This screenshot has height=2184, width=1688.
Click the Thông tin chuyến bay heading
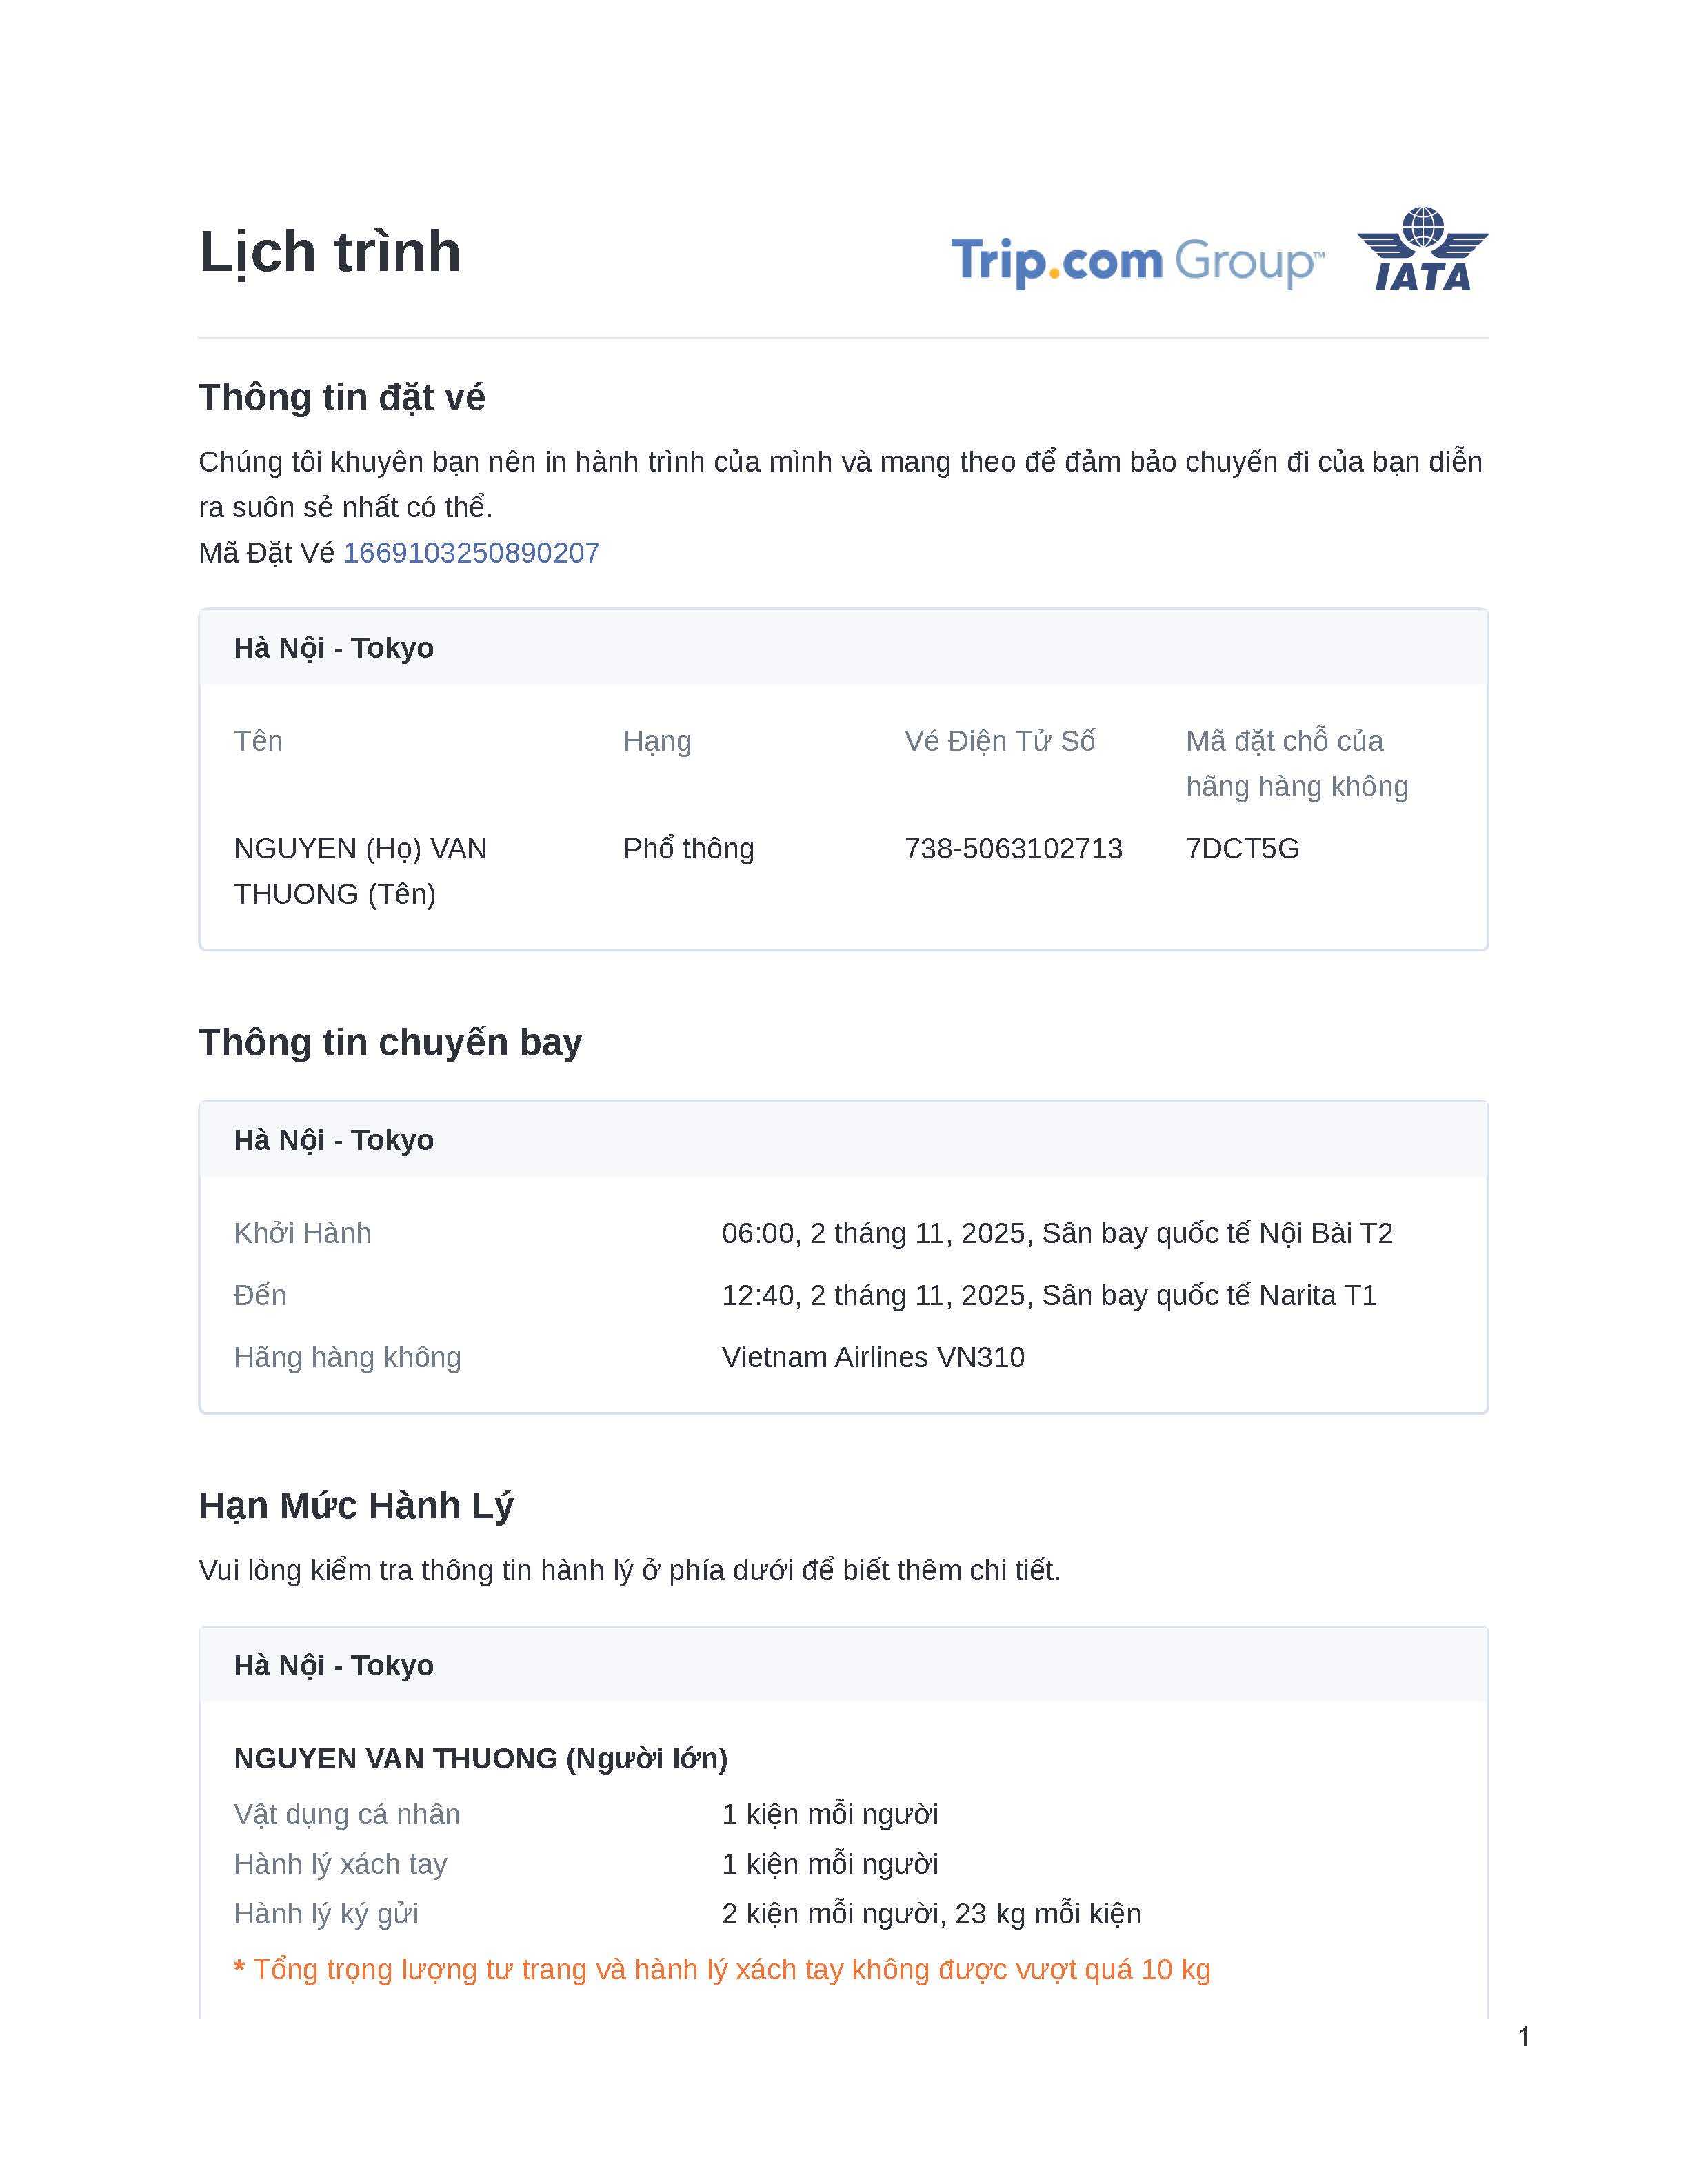[x=390, y=1042]
